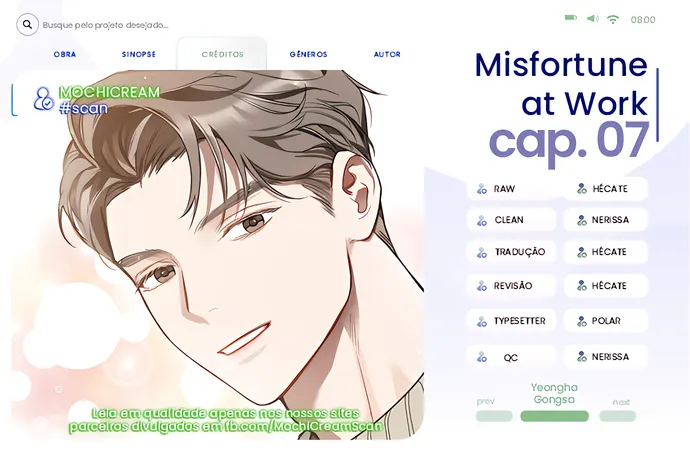The image size is (690, 452).
Task: Switch to the AUTOR tab
Action: [387, 54]
